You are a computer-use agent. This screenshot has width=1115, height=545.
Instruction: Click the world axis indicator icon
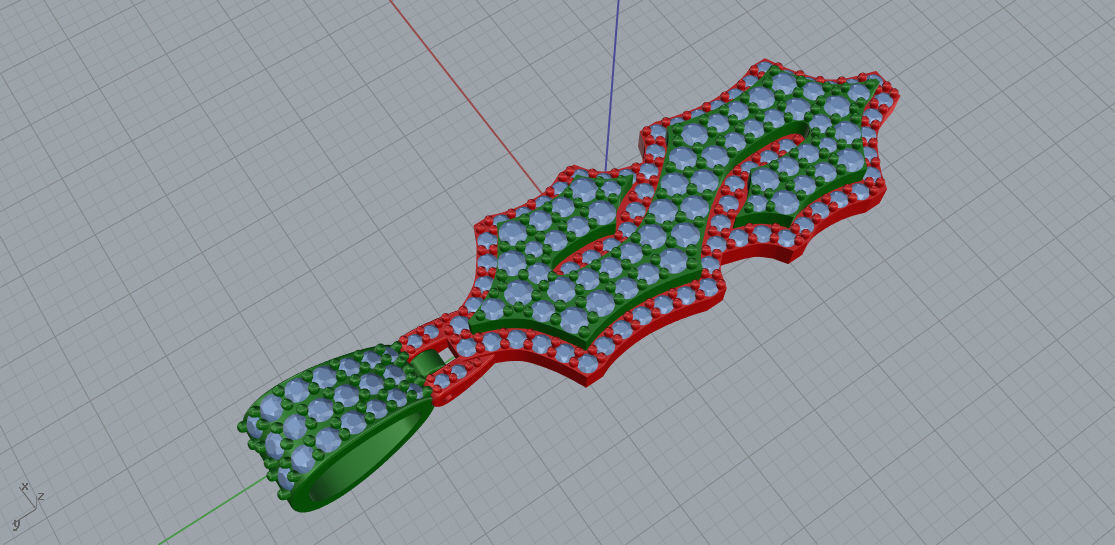coord(28,507)
